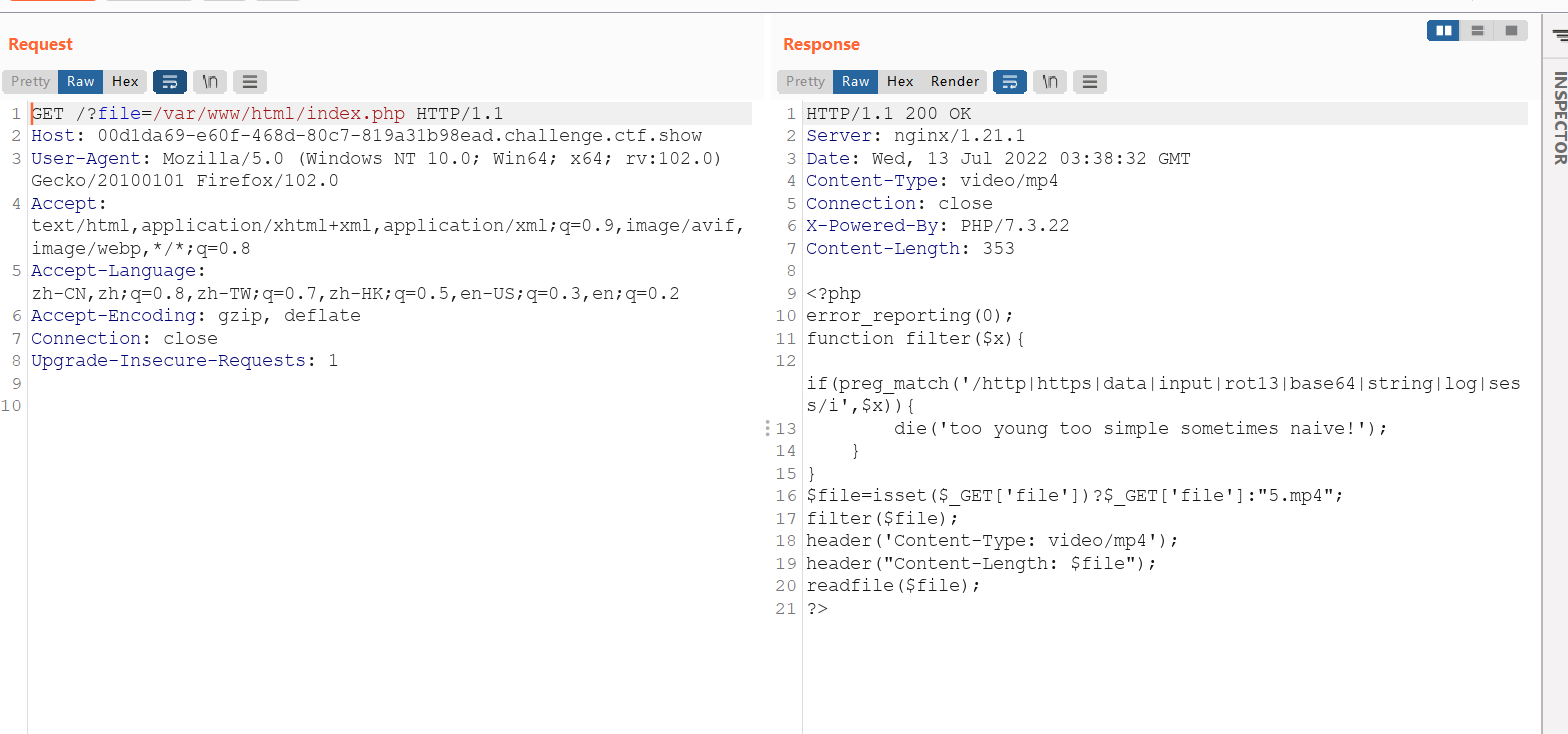The height and width of the screenshot is (734, 1568).
Task: Open hamburger options menu in Request panel
Action: click(250, 82)
